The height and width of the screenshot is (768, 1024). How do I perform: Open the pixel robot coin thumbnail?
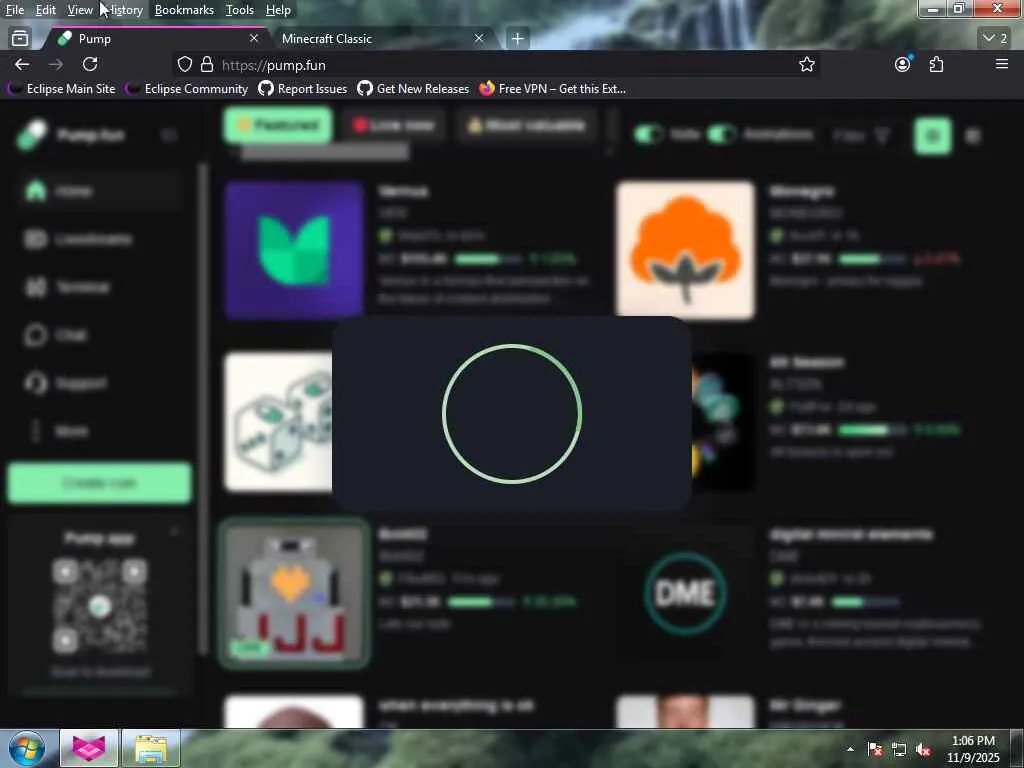click(x=294, y=593)
